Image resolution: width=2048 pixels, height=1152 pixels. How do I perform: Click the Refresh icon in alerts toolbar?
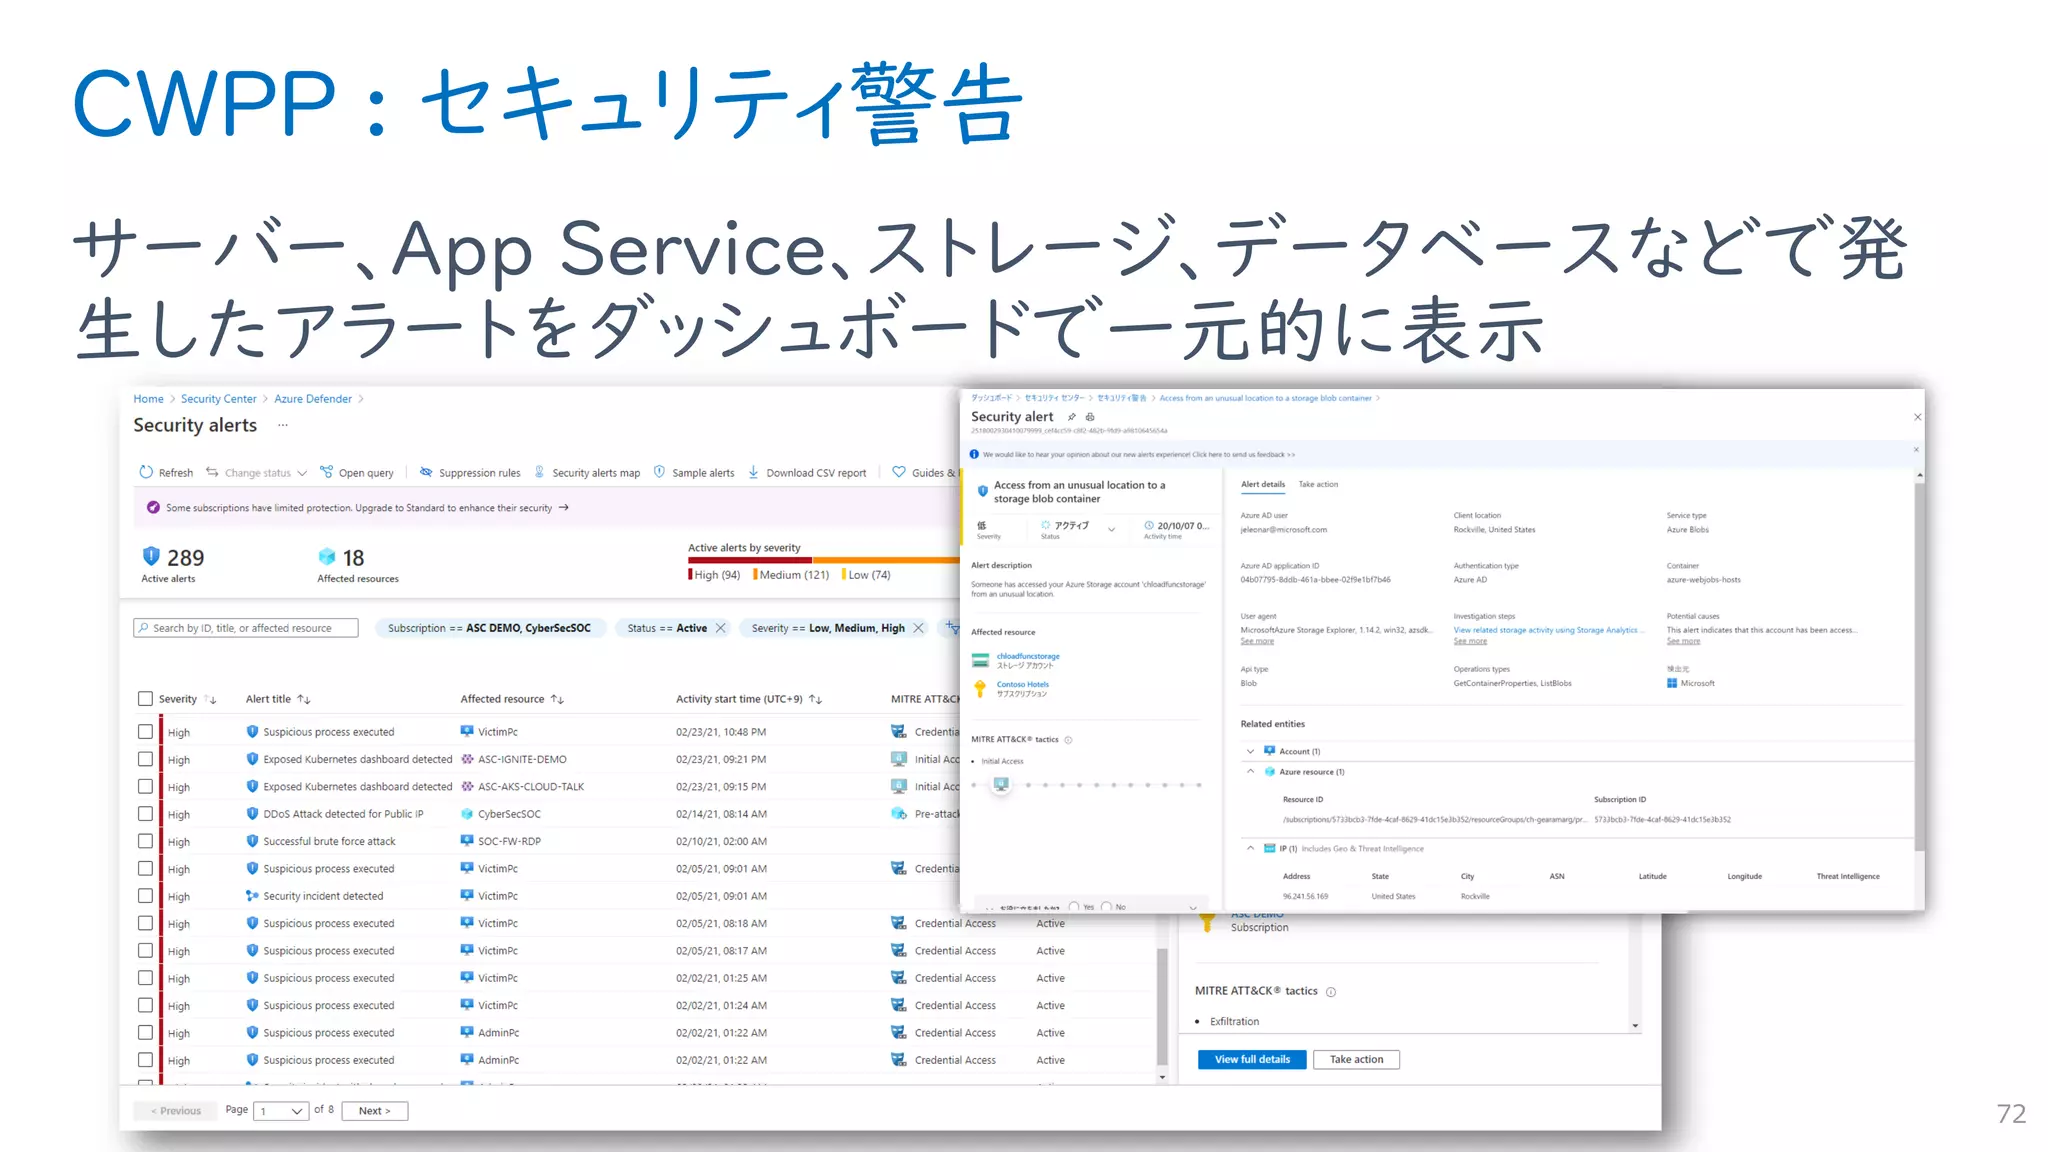click(x=146, y=472)
